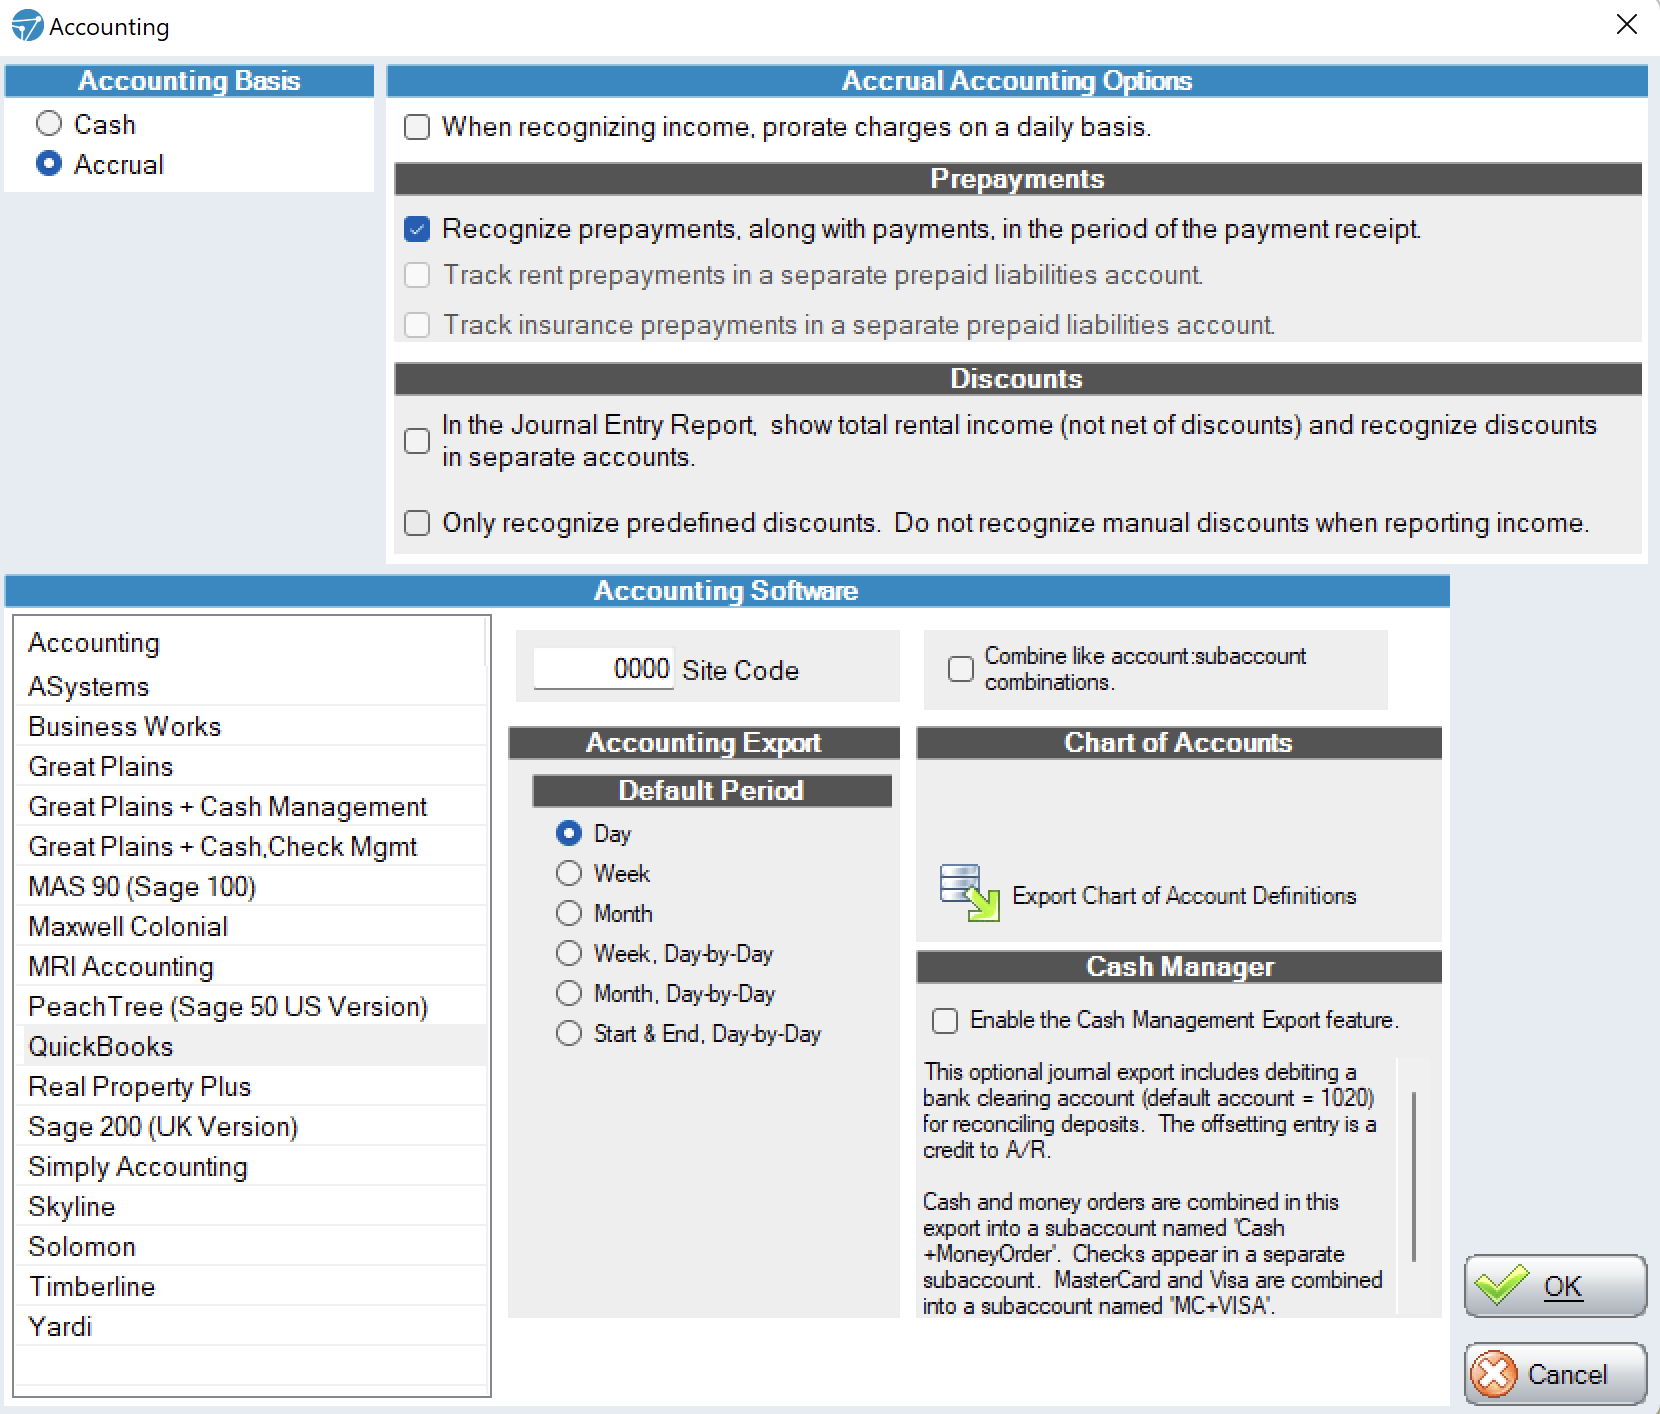Click the Cancel button
Screen dimensions: 1660x1414
(1555, 1374)
